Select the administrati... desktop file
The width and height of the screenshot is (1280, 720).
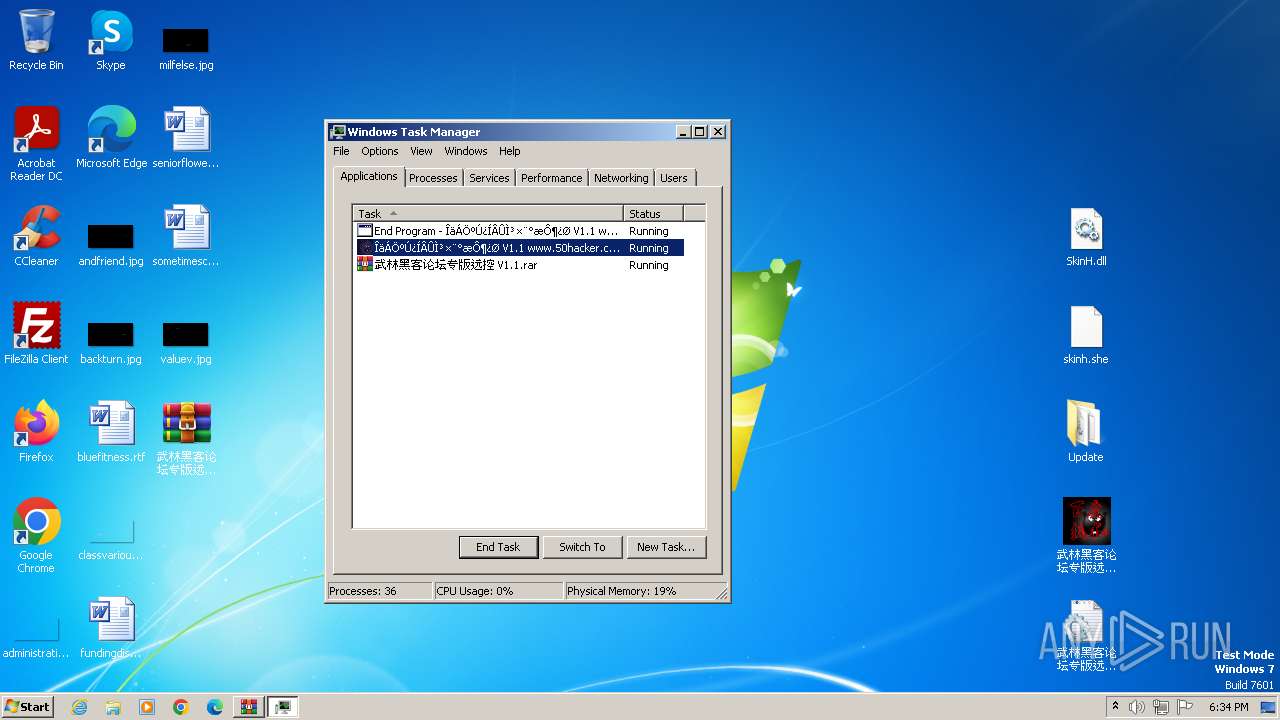tap(36, 639)
